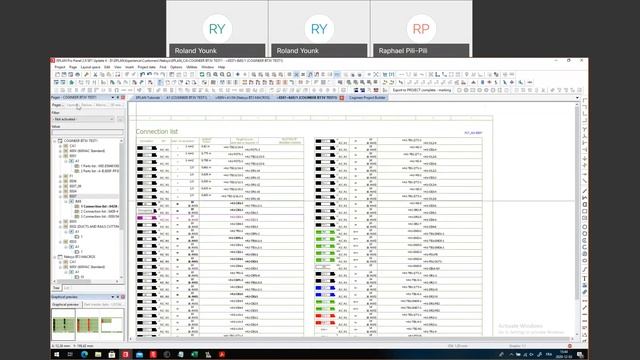640x360 pixels.
Task: Open File Explorer from taskbar
Action: pos(98,354)
